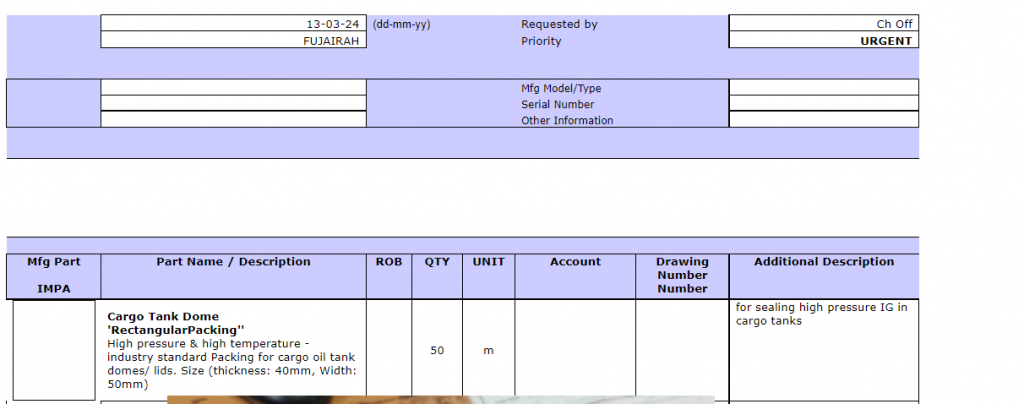Click the Part Name / Description column header
1024x404 pixels.
(233, 262)
